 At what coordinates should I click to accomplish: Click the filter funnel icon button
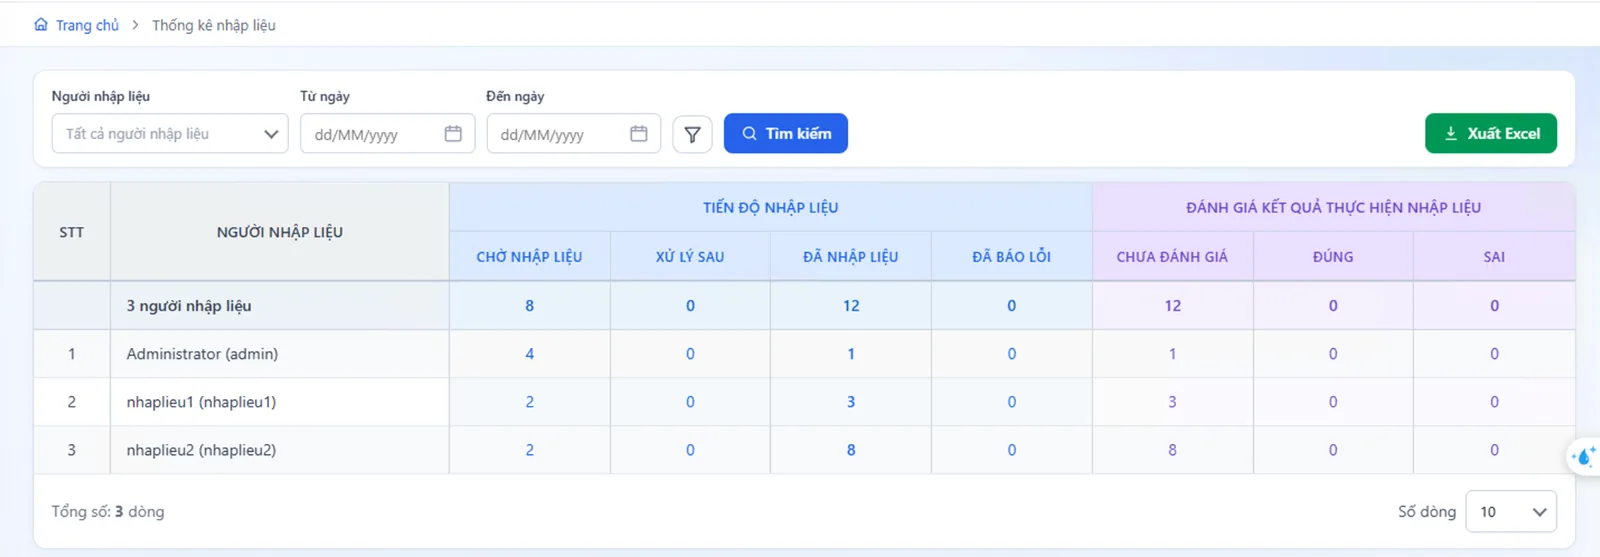[692, 134]
